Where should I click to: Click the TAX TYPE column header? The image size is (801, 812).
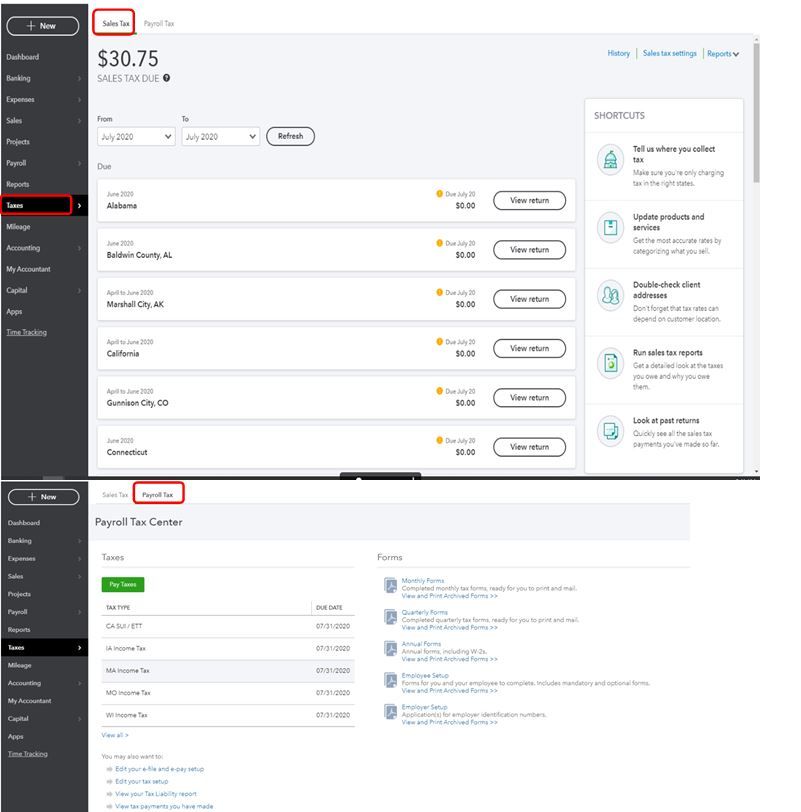click(118, 607)
